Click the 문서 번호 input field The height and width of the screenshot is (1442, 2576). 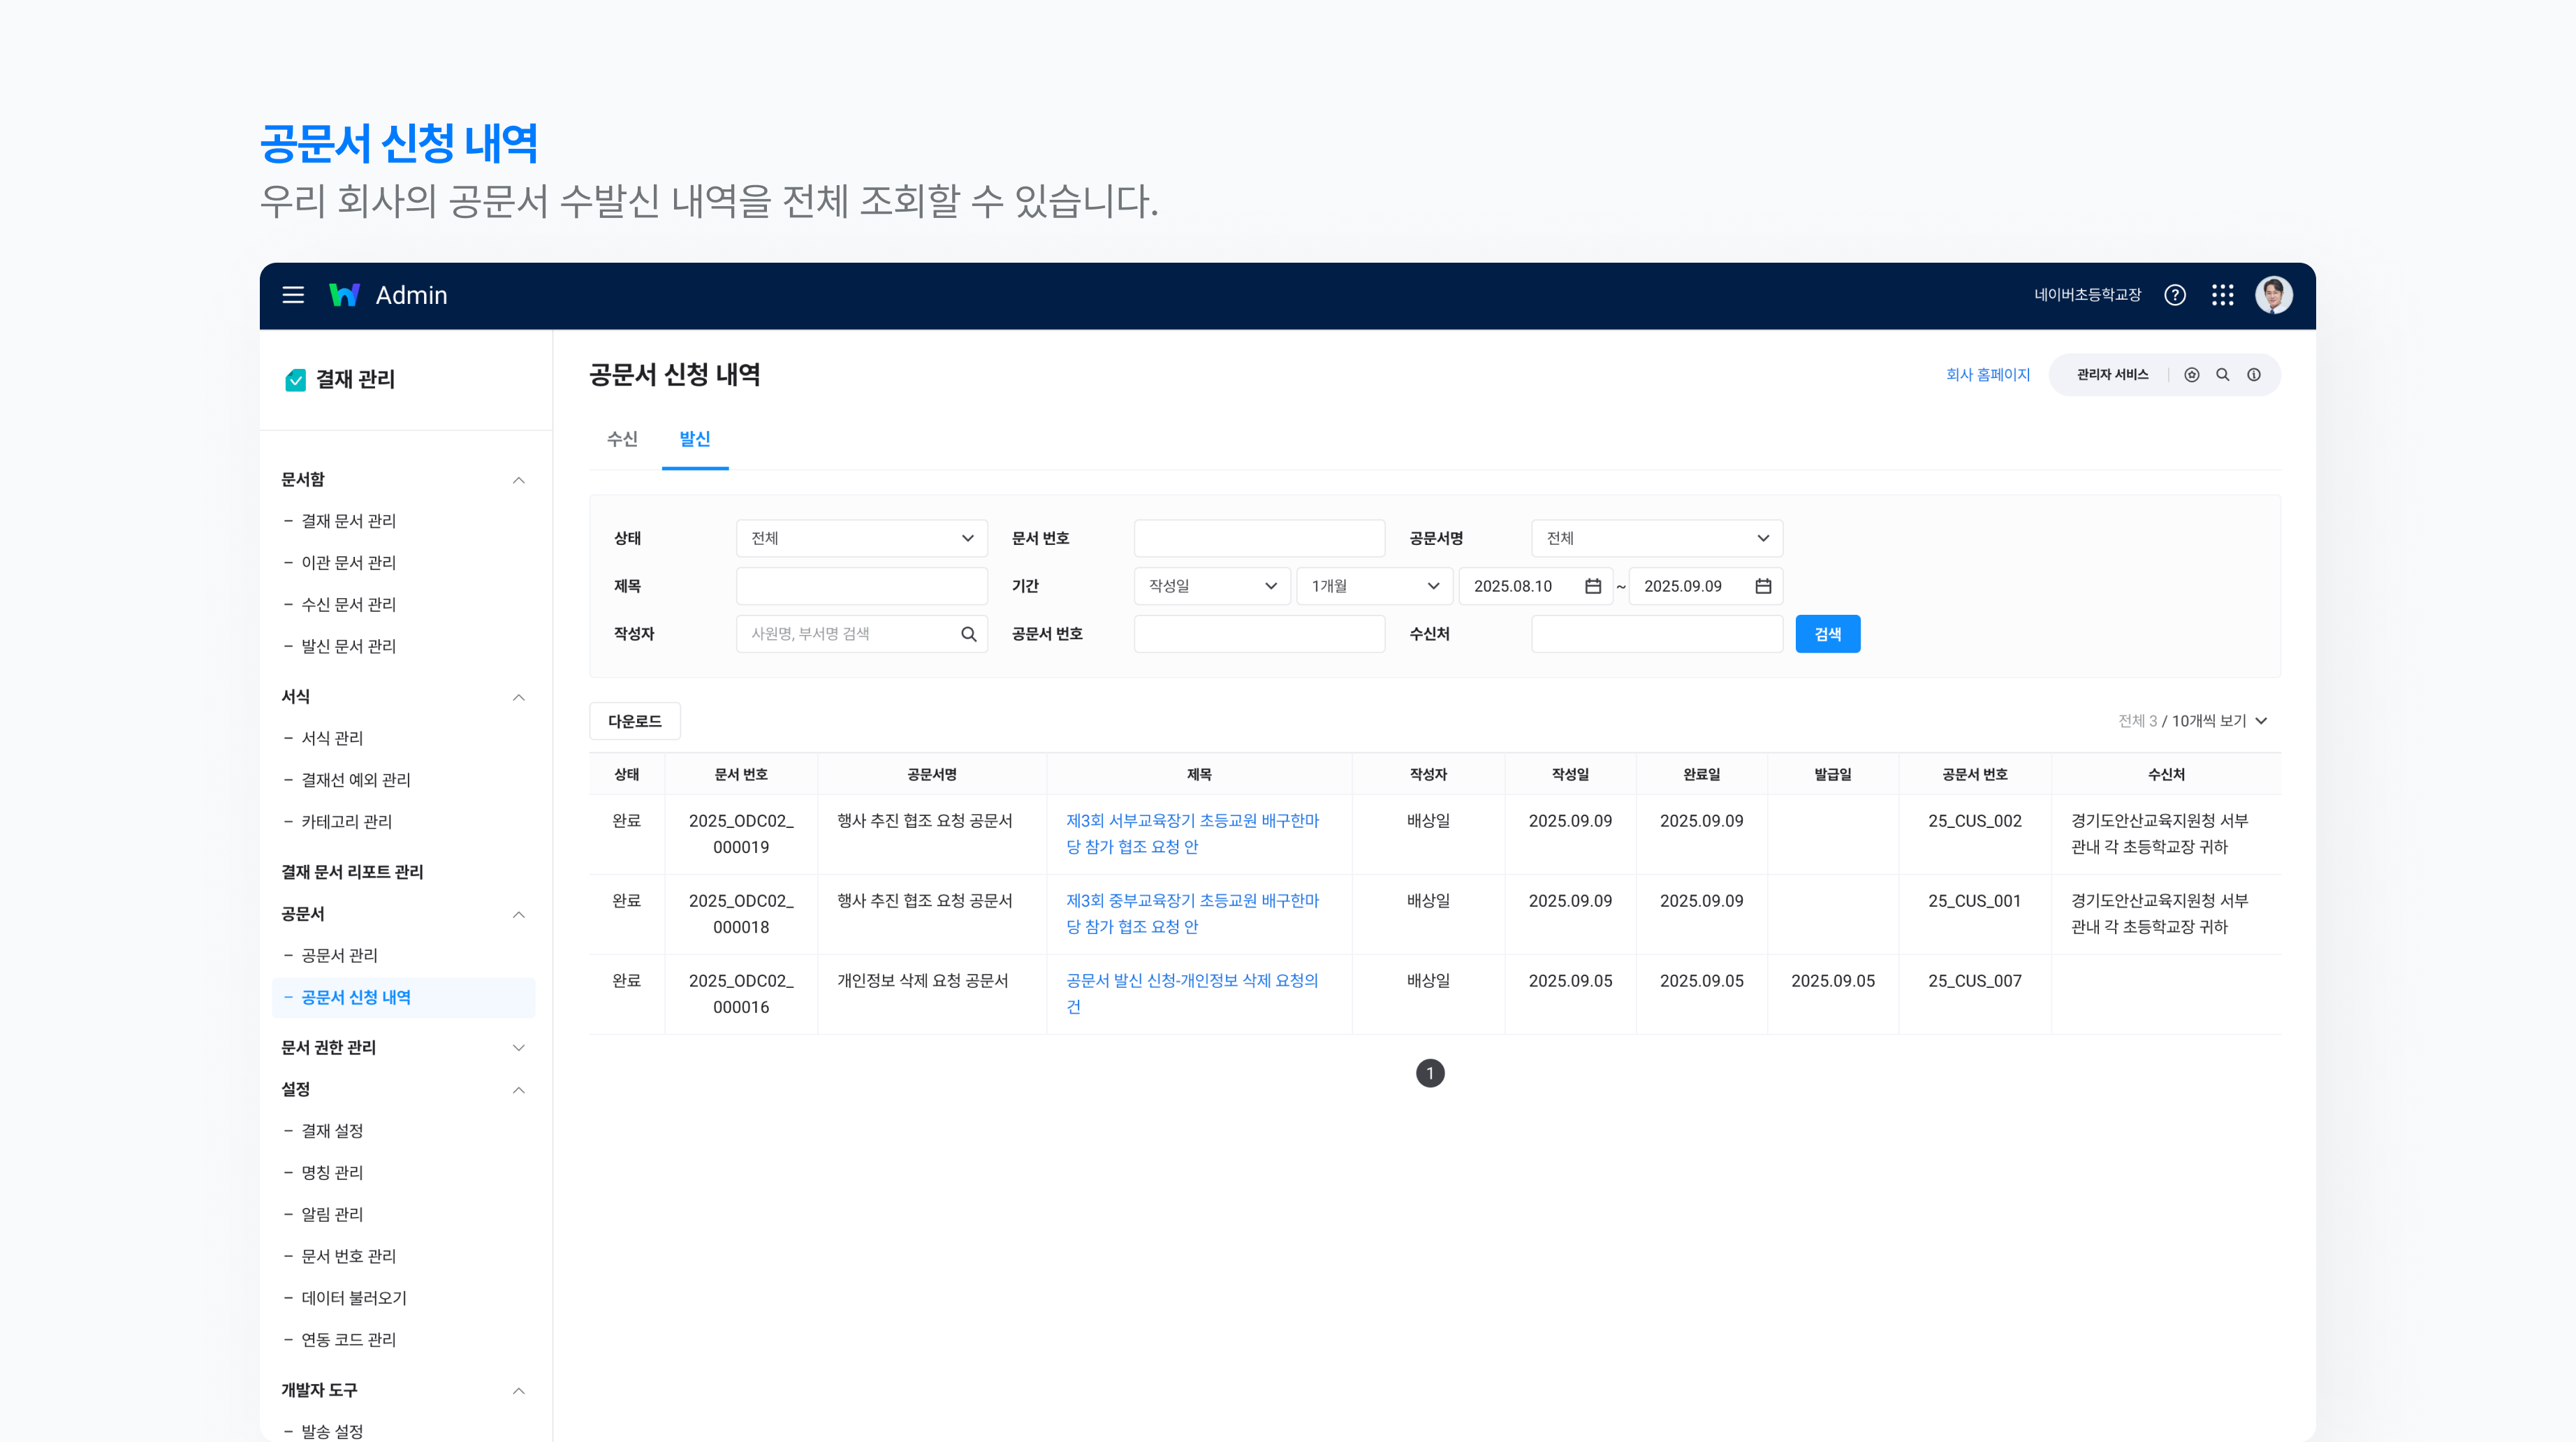[x=1258, y=538]
